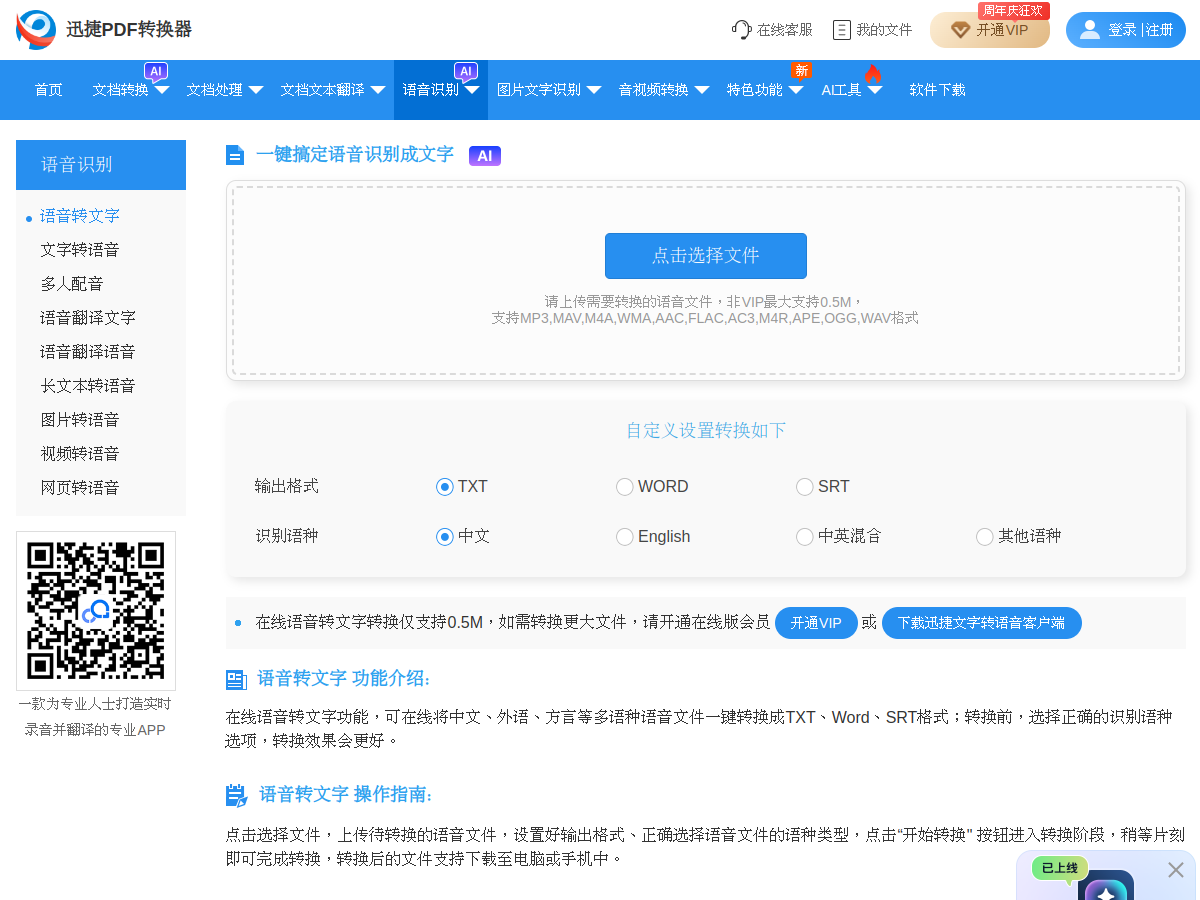The height and width of the screenshot is (900, 1200).
Task: Expand the 文档处理 dropdown arrow
Action: tap(256, 90)
